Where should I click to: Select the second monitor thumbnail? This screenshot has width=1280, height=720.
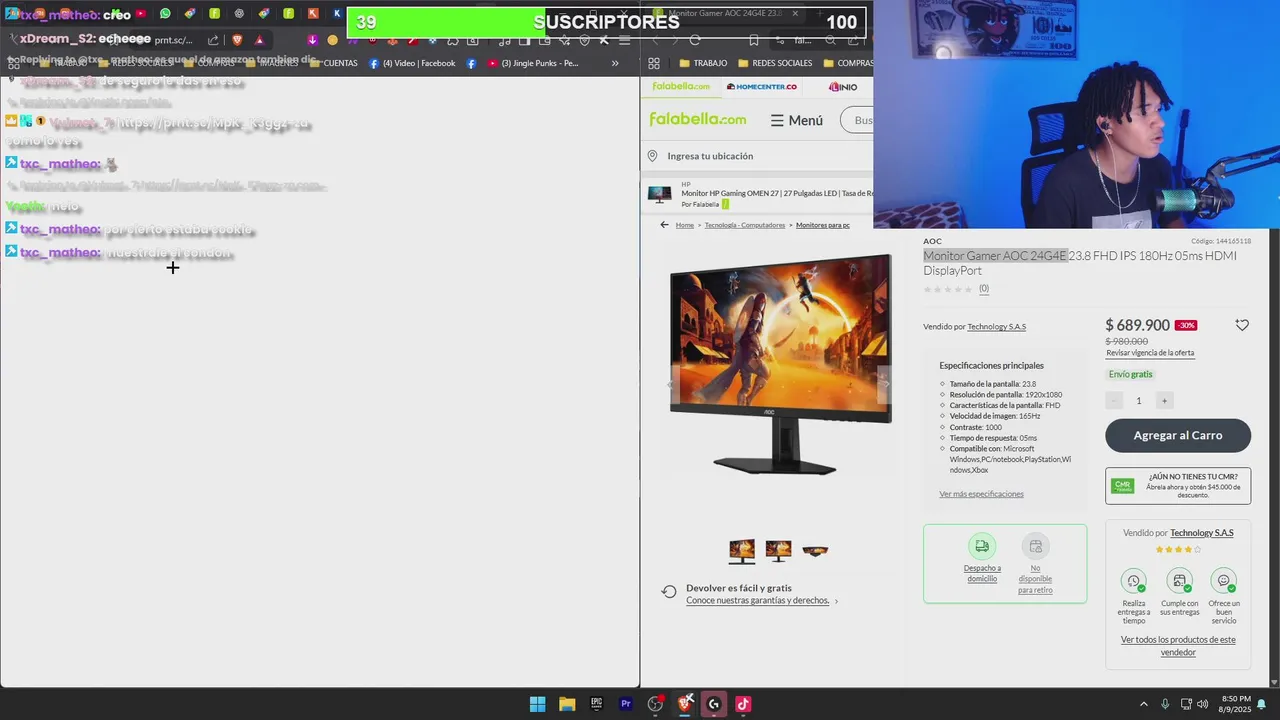[x=778, y=551]
